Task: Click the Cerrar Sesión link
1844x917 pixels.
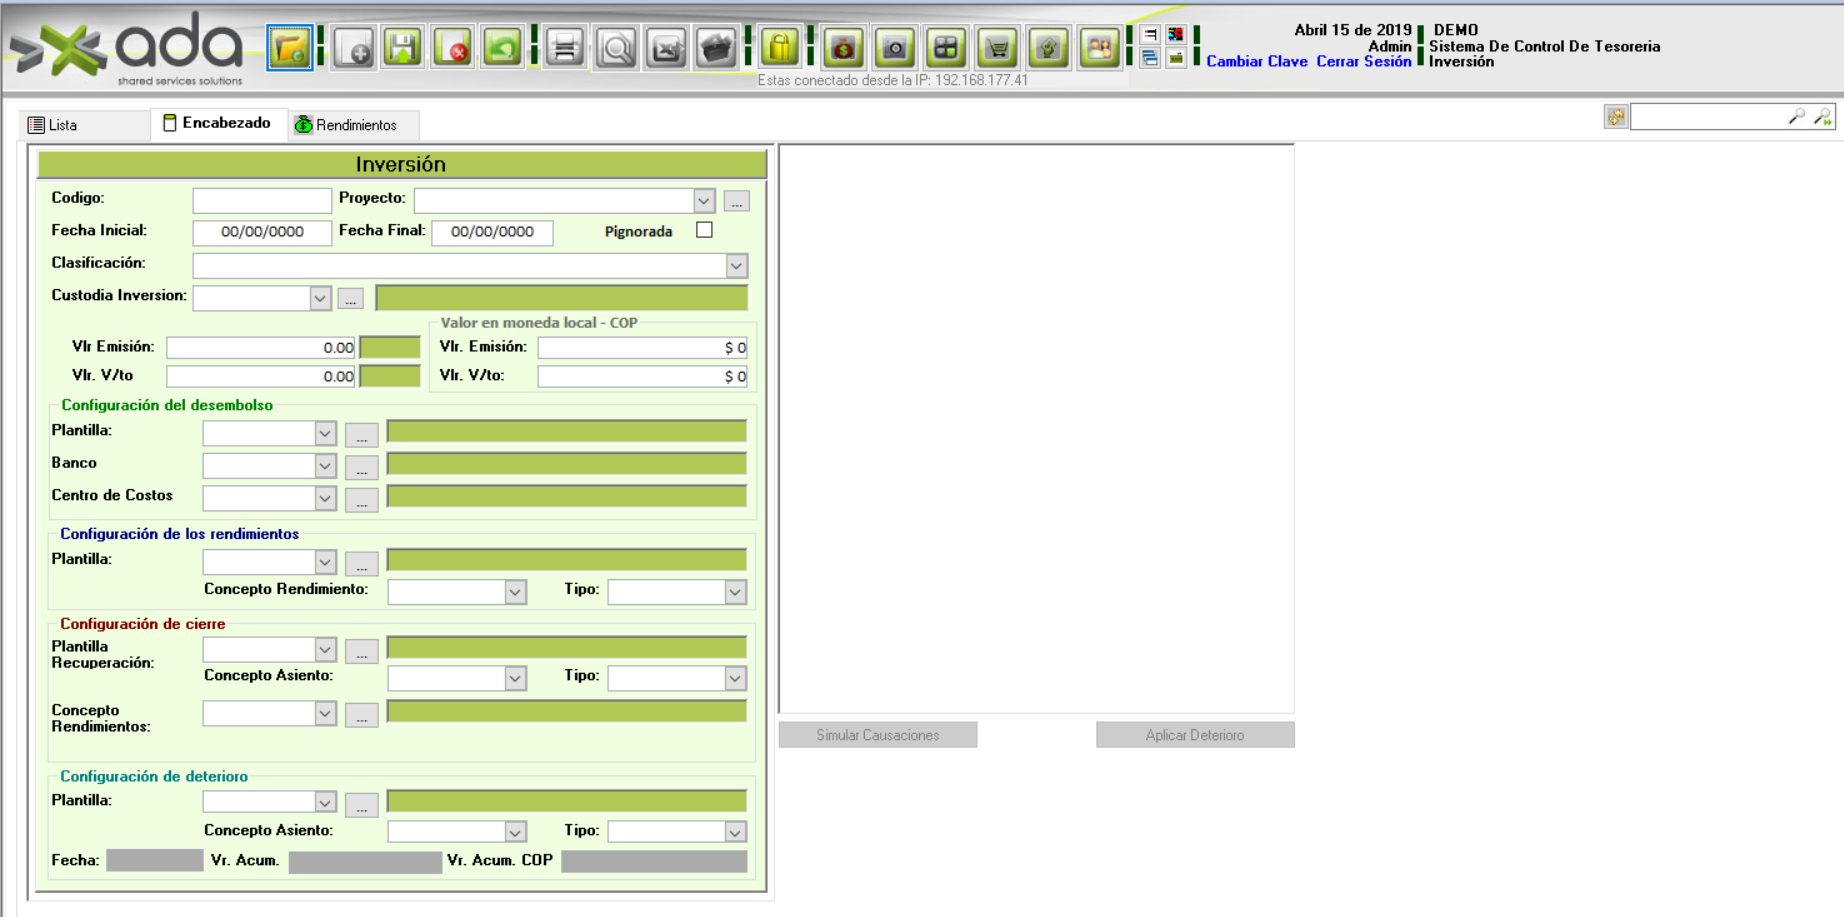Action: pos(1363,62)
